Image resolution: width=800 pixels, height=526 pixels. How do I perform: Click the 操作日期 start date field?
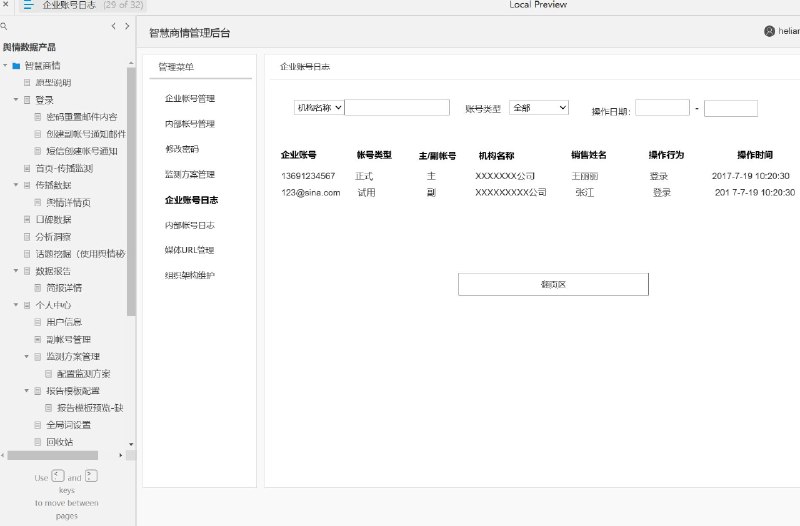coord(662,108)
